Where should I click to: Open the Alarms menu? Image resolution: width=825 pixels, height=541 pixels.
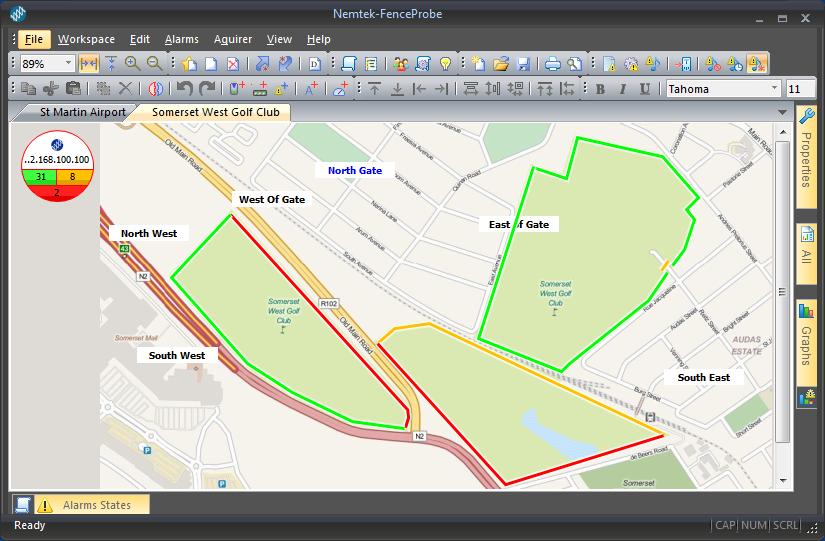181,39
